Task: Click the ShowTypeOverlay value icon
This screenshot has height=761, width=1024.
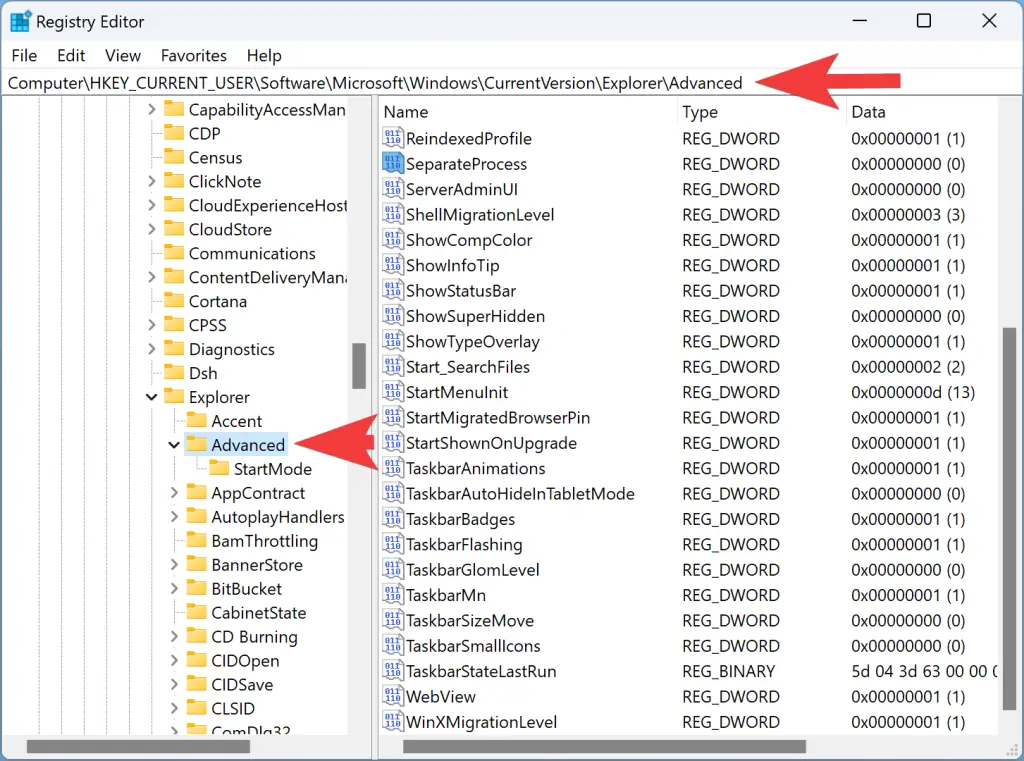Action: (392, 341)
